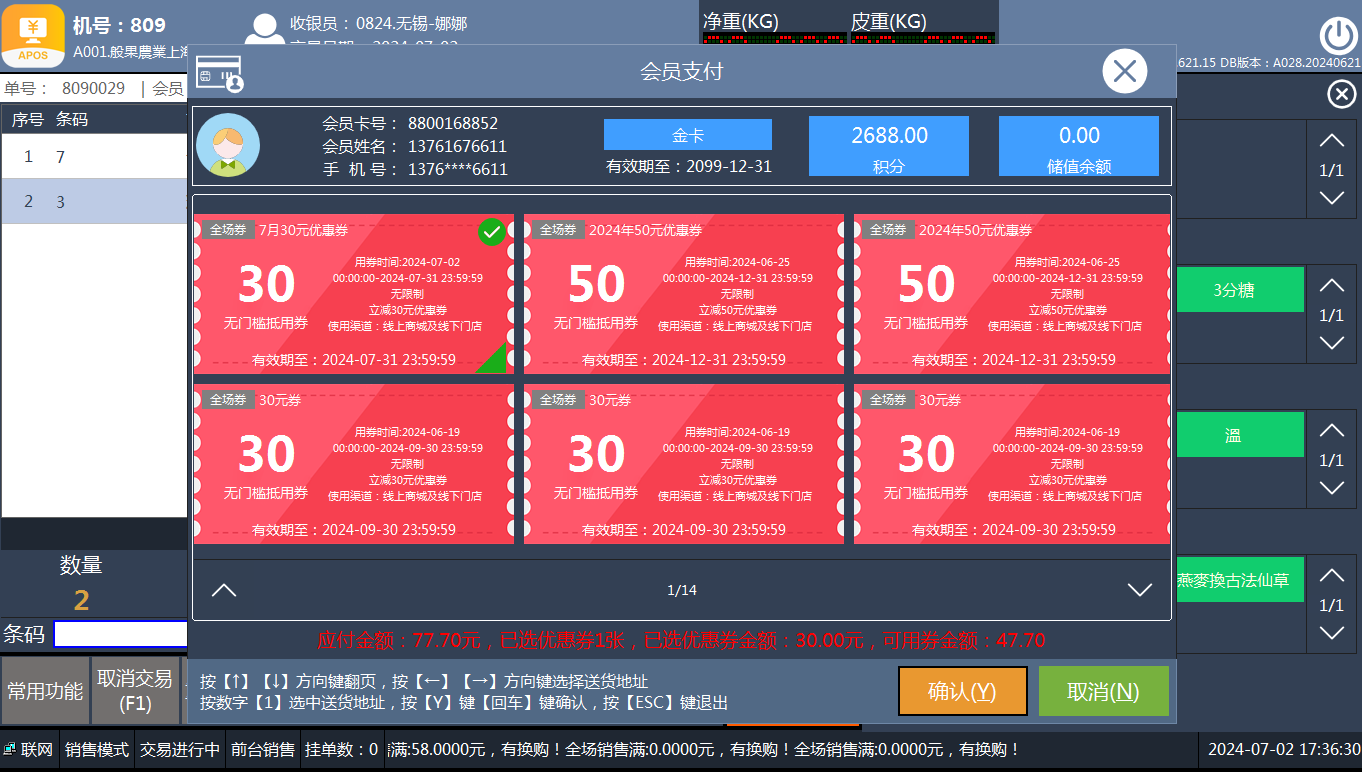Click the order number 8090029
This screenshot has height=772, width=1362.
pos(94,88)
